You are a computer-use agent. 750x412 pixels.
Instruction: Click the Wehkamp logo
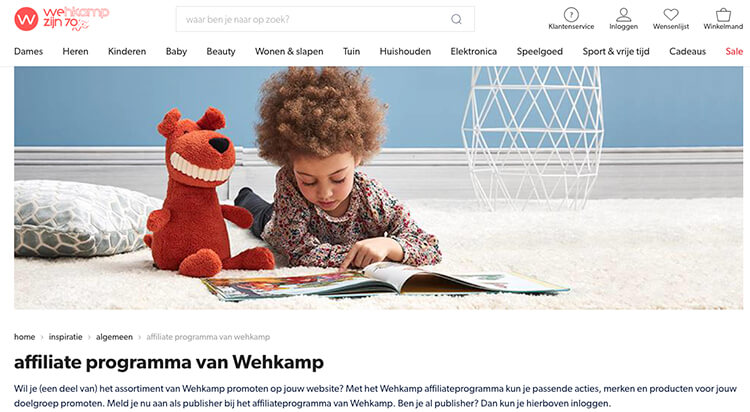coord(62,19)
